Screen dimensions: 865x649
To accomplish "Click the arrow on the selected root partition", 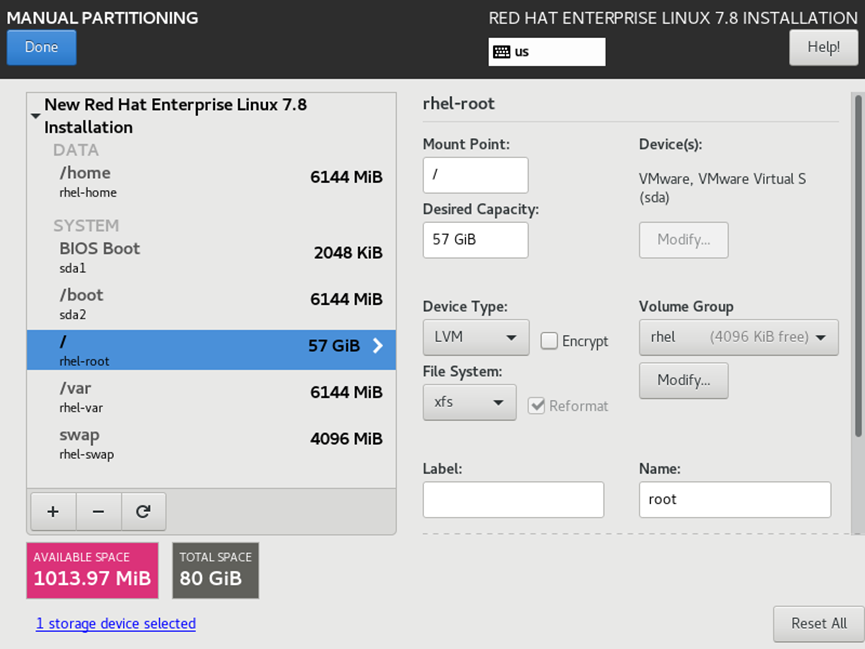I will [x=378, y=346].
